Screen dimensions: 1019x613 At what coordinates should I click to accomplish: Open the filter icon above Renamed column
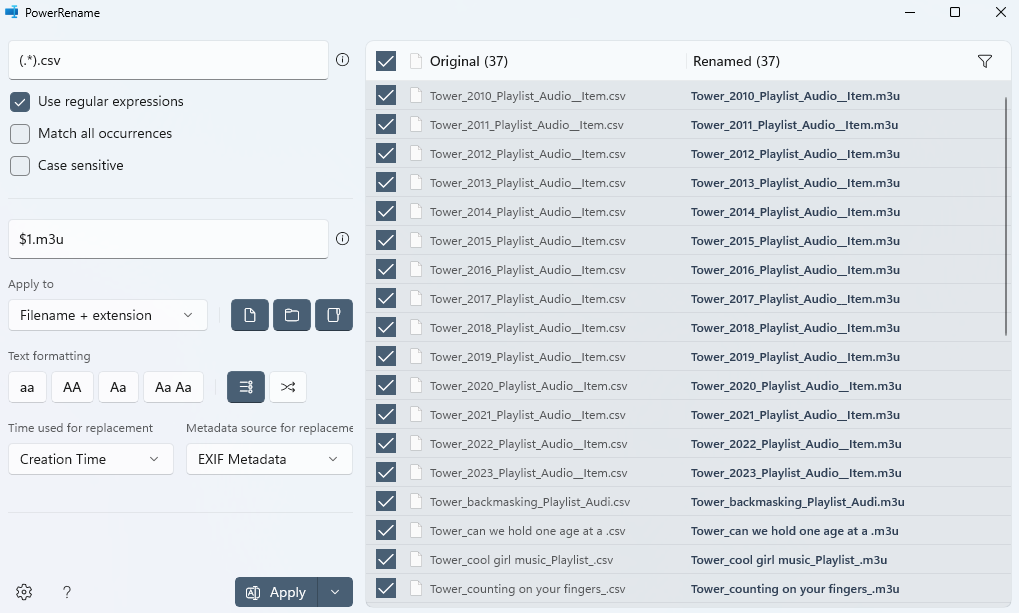pyautogui.click(x=984, y=61)
